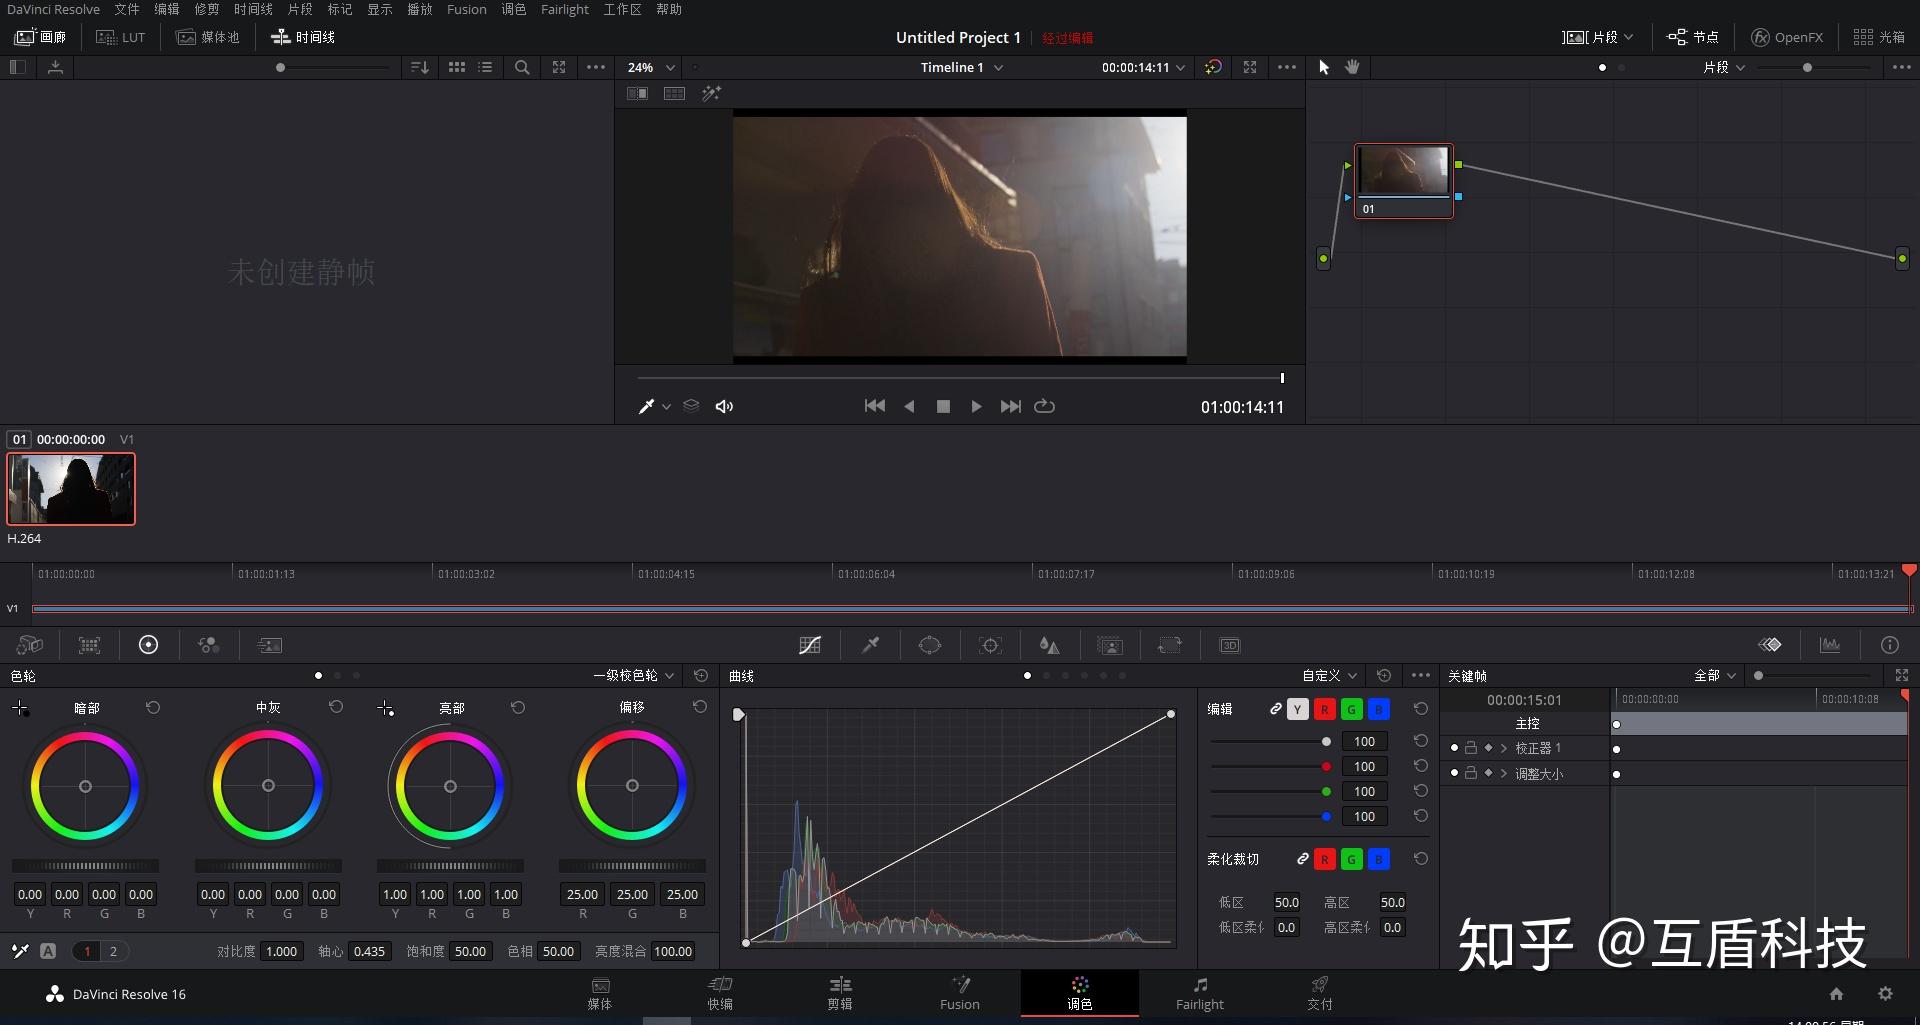The image size is (1920, 1025).
Task: Switch to the 交付 deliver page
Action: click(x=1320, y=993)
